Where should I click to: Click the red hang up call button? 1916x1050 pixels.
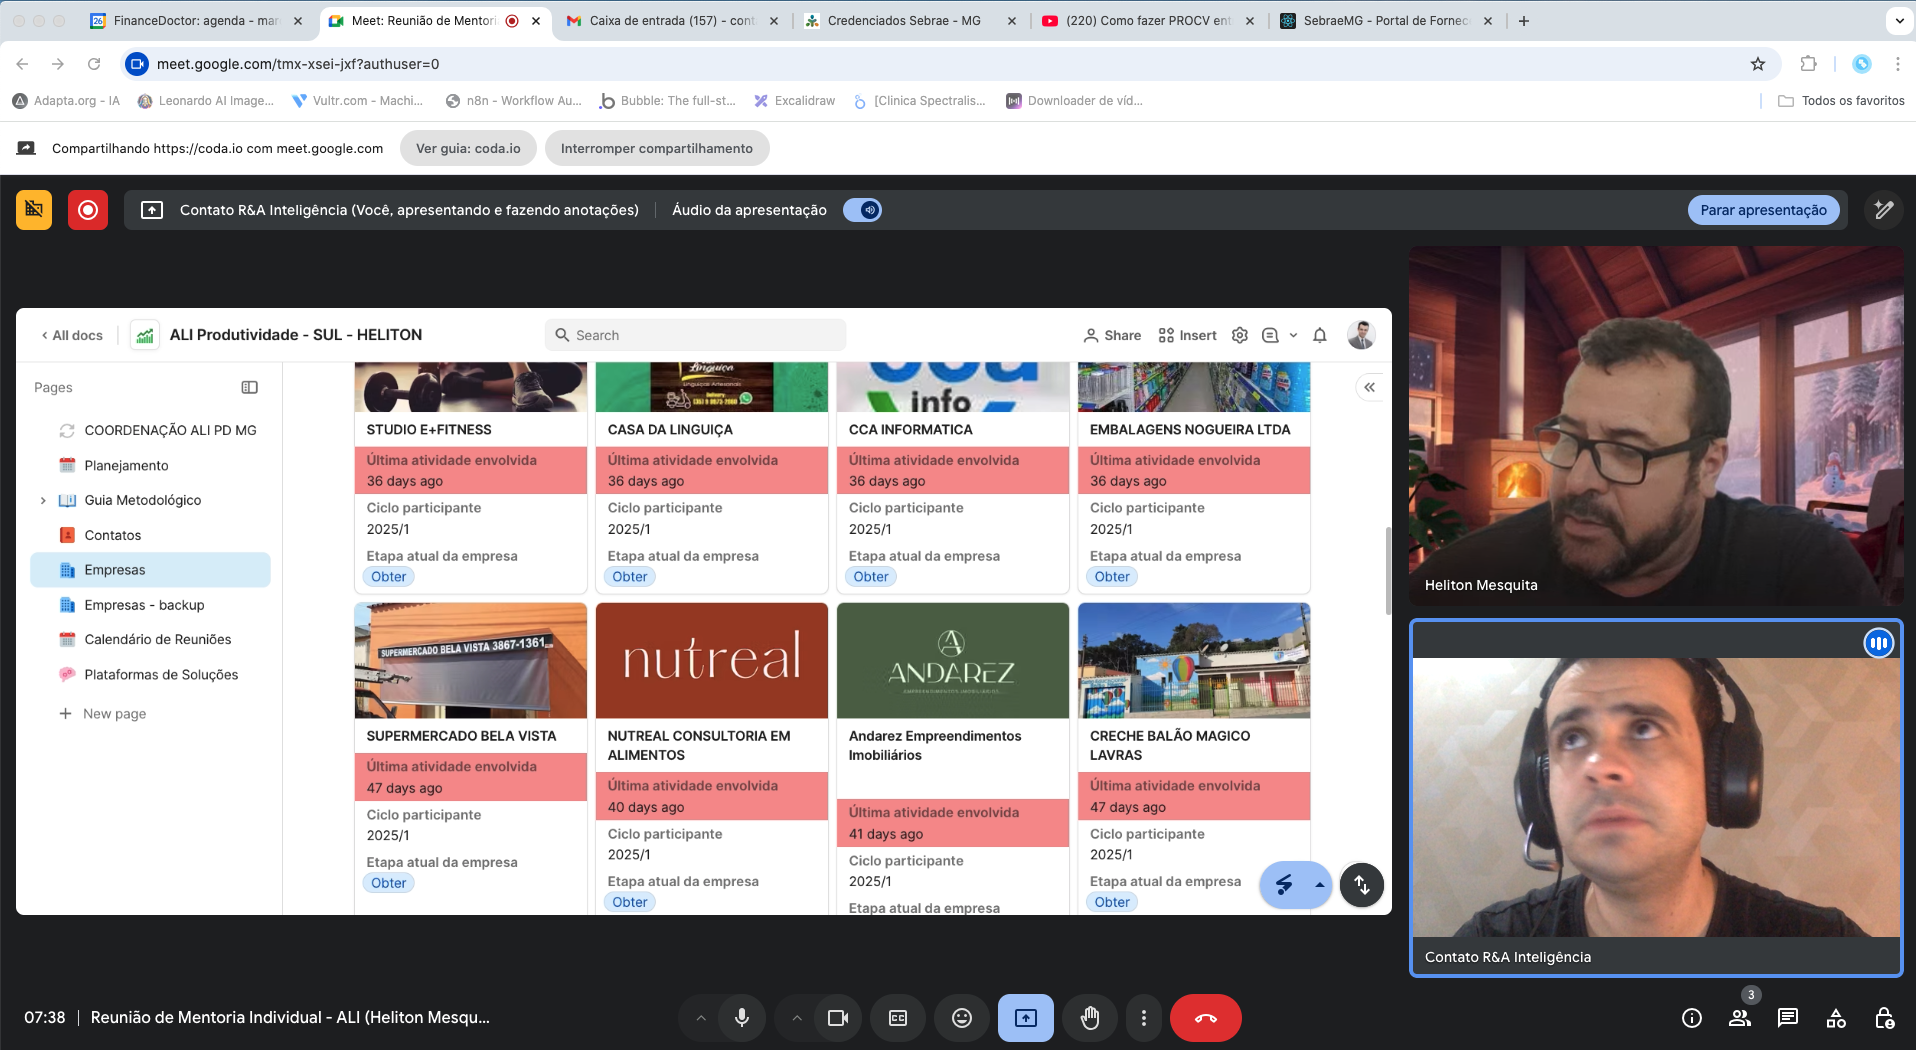point(1205,1018)
